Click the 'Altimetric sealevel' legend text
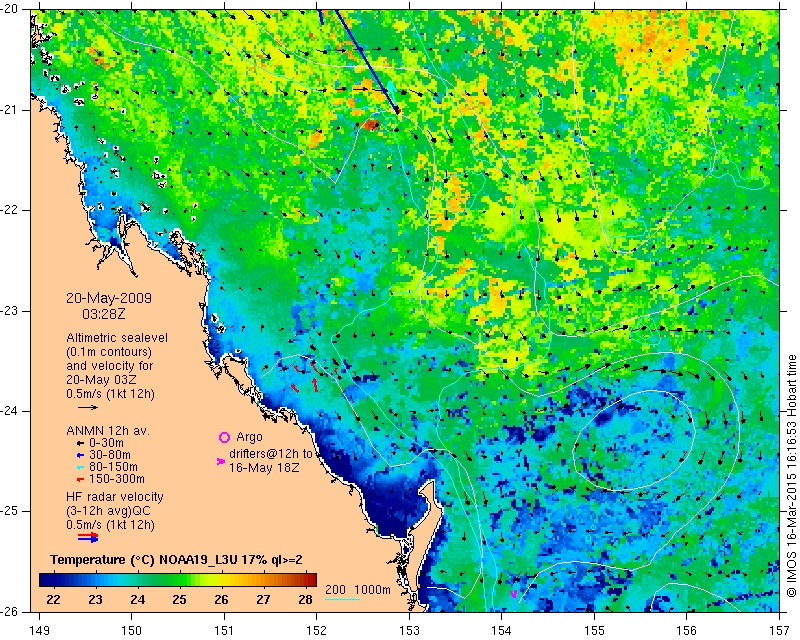800x640 pixels. (117, 338)
